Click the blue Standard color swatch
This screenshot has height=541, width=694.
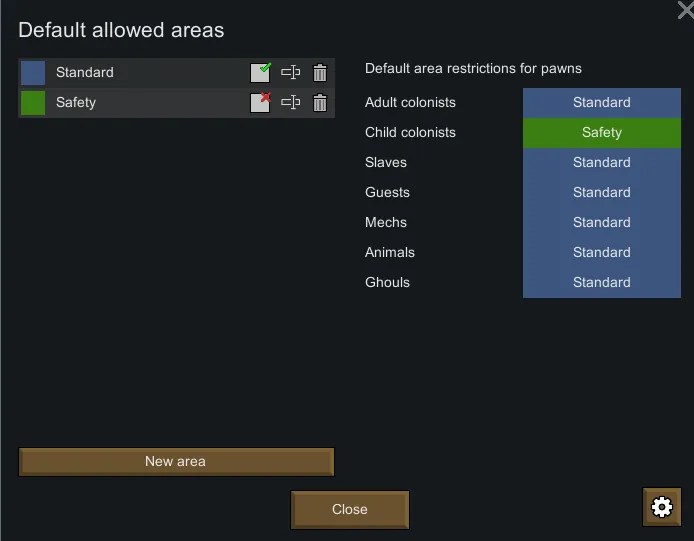(33, 73)
